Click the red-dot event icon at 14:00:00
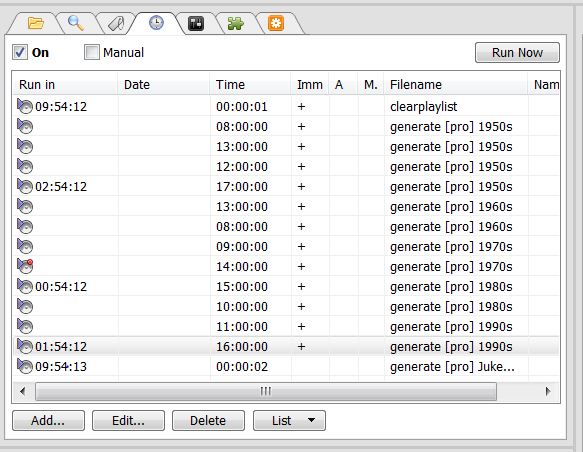583x452 pixels. point(25,266)
